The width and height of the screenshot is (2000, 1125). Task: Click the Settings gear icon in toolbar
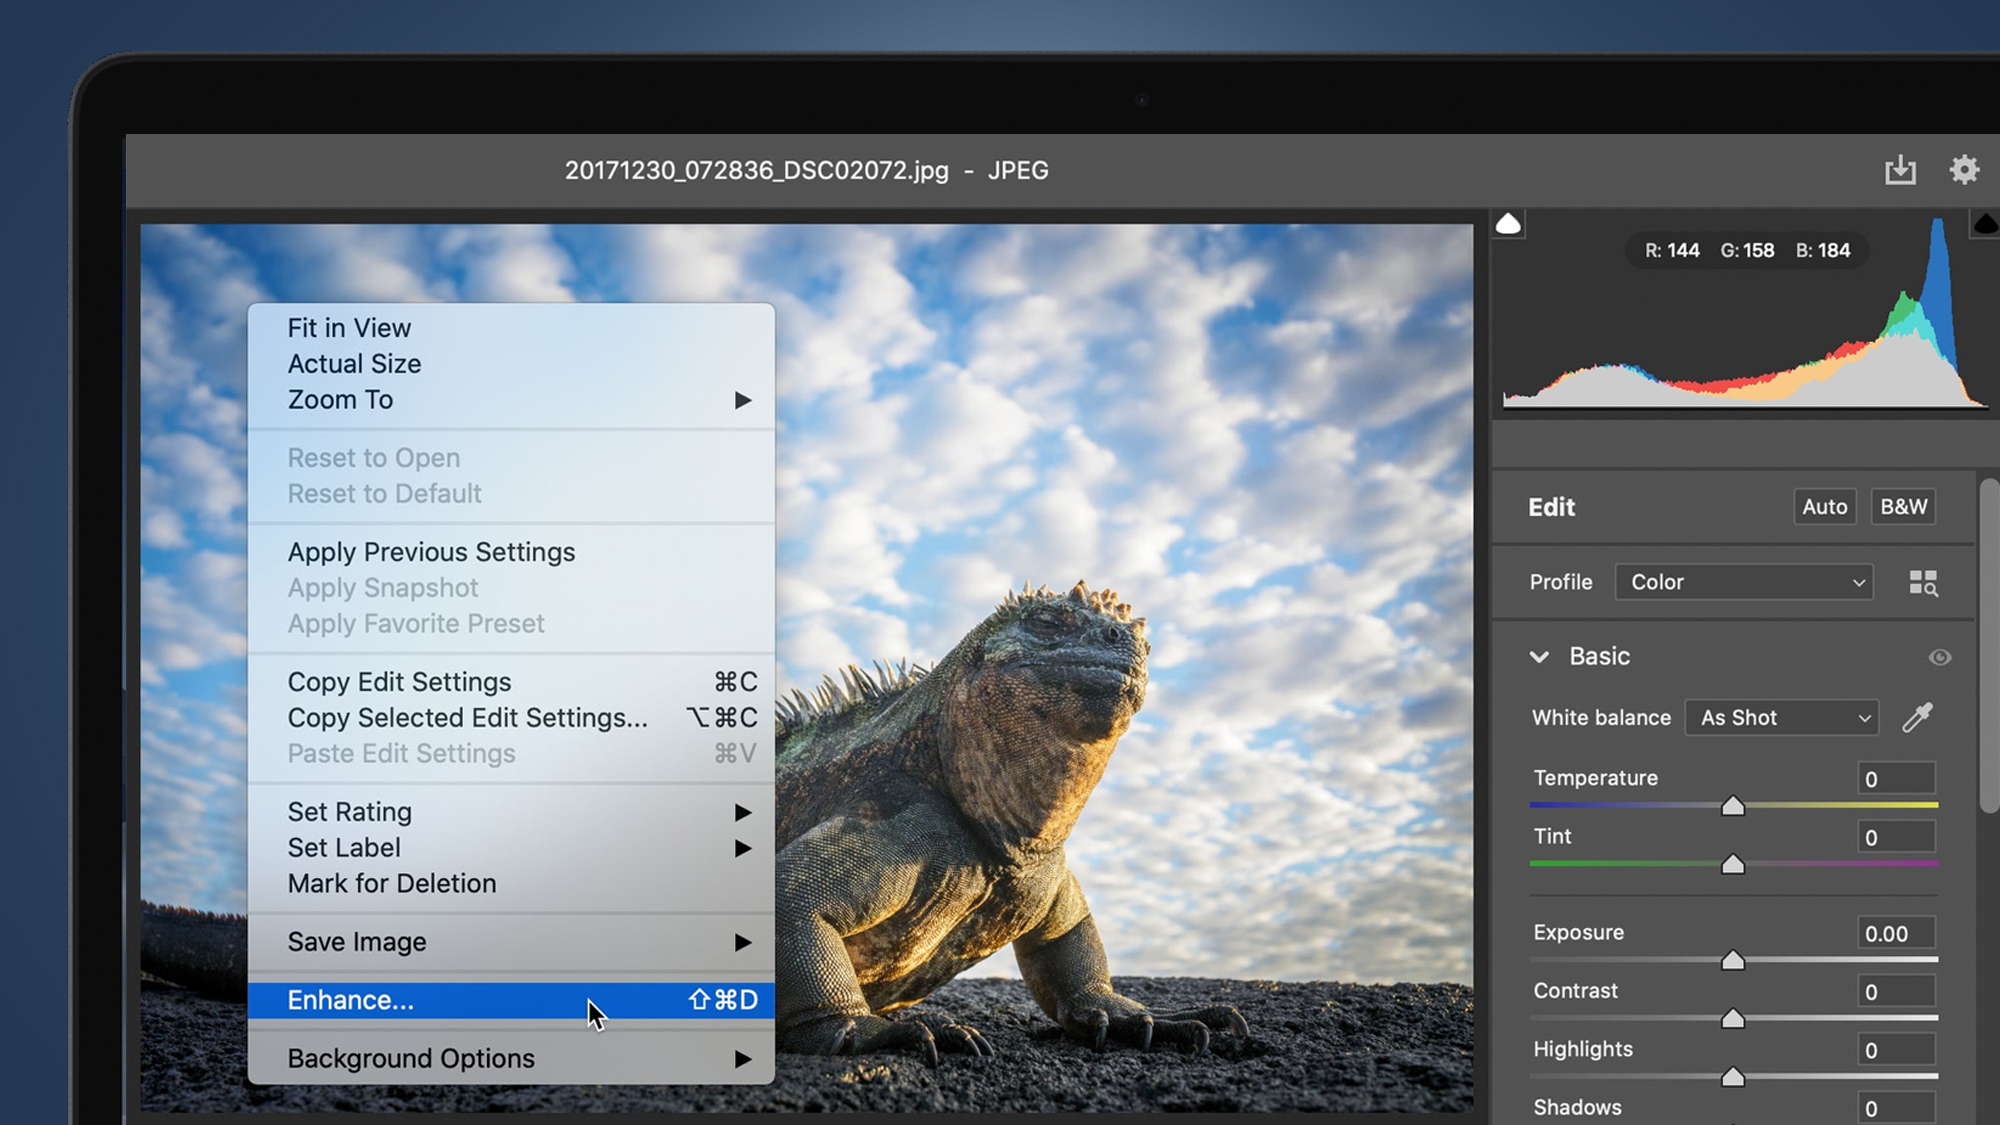tap(1964, 170)
